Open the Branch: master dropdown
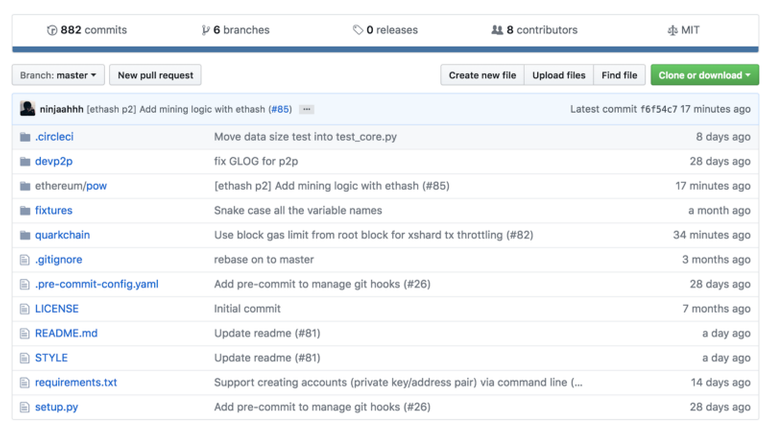Viewport: 768px width, 425px height. click(58, 75)
